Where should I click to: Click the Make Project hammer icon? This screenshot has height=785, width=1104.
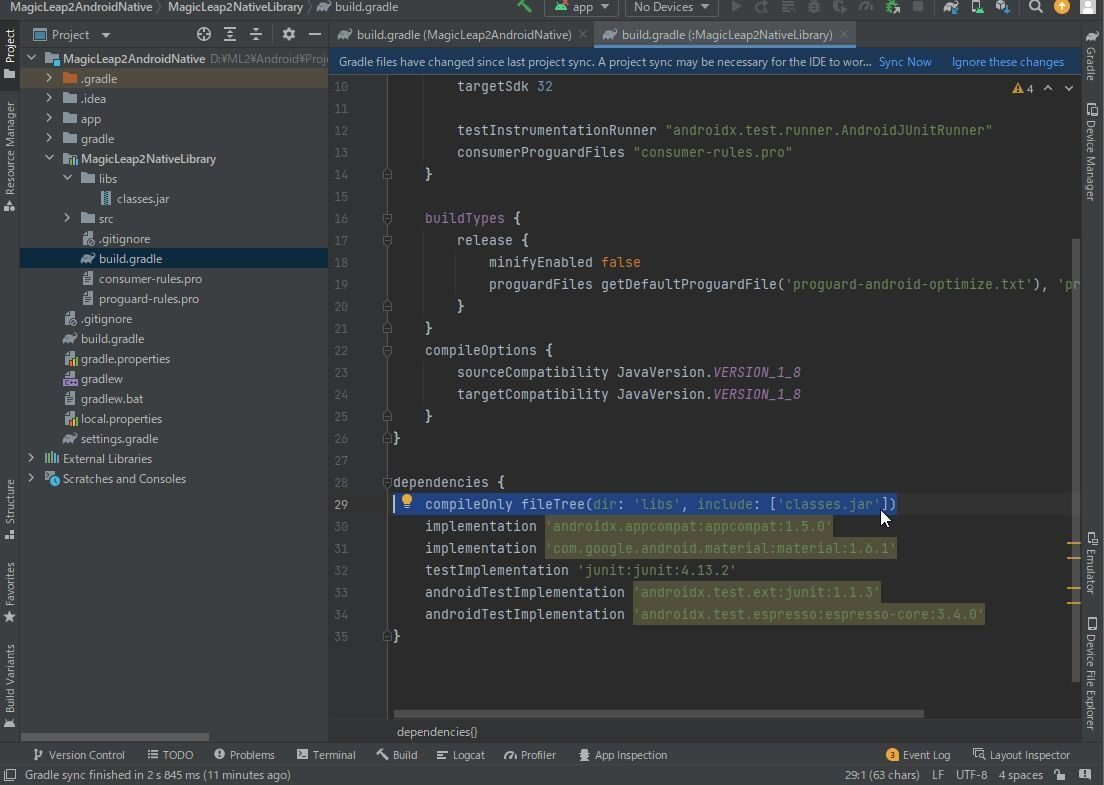(x=524, y=6)
